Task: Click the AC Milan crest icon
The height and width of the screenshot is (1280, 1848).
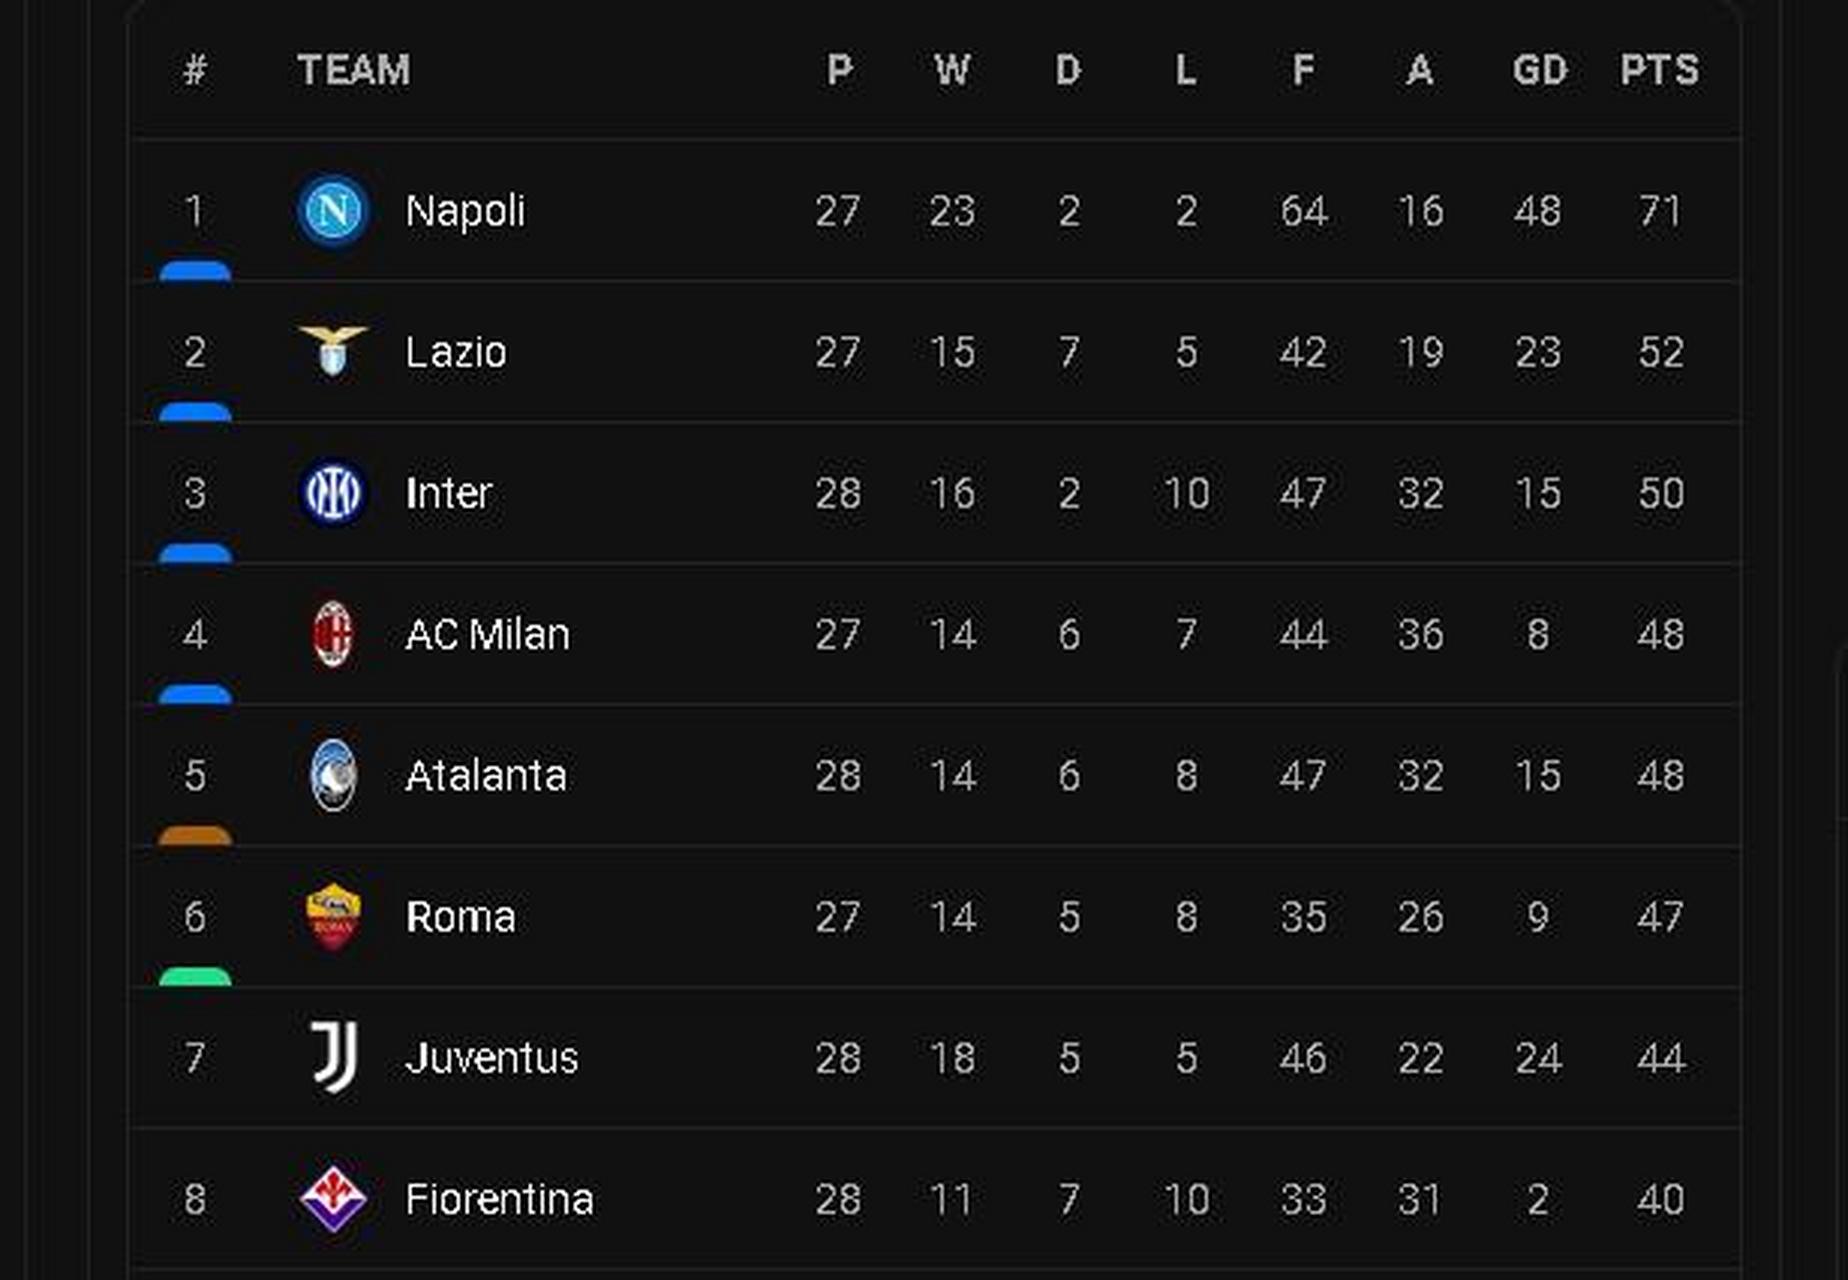Action: [333, 634]
